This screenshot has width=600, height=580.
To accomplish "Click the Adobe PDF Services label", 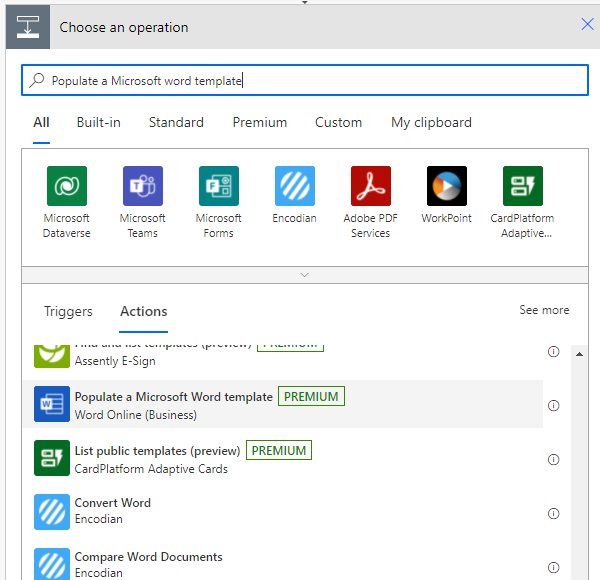I will pyautogui.click(x=370, y=226).
